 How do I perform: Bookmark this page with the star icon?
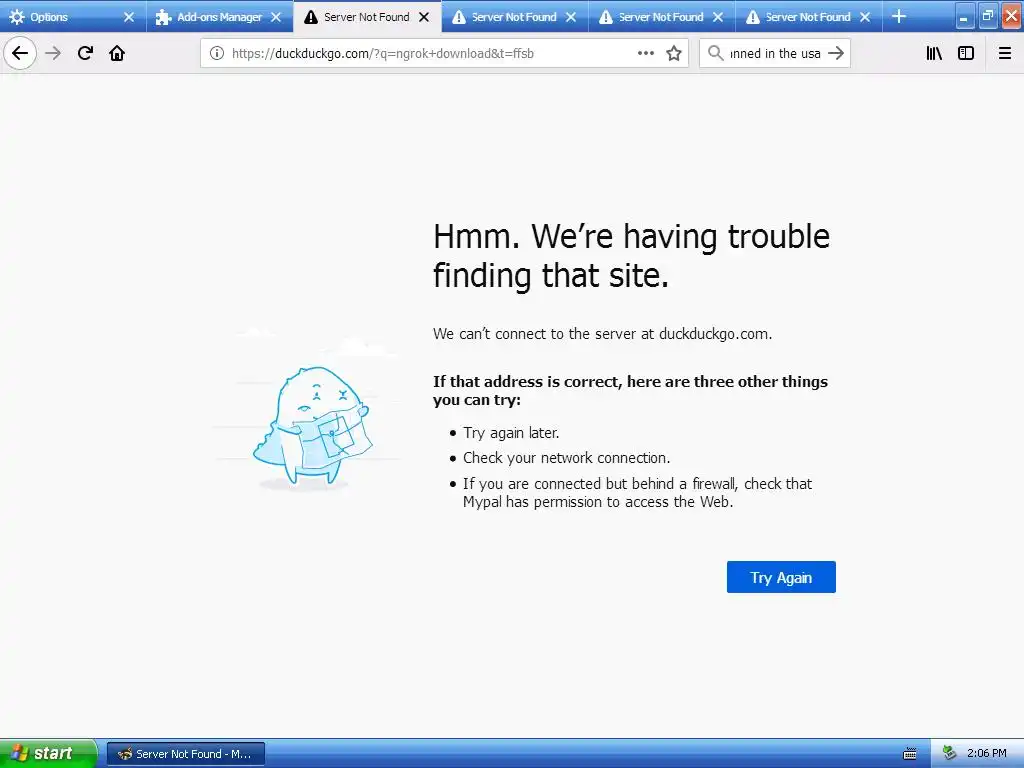(674, 53)
